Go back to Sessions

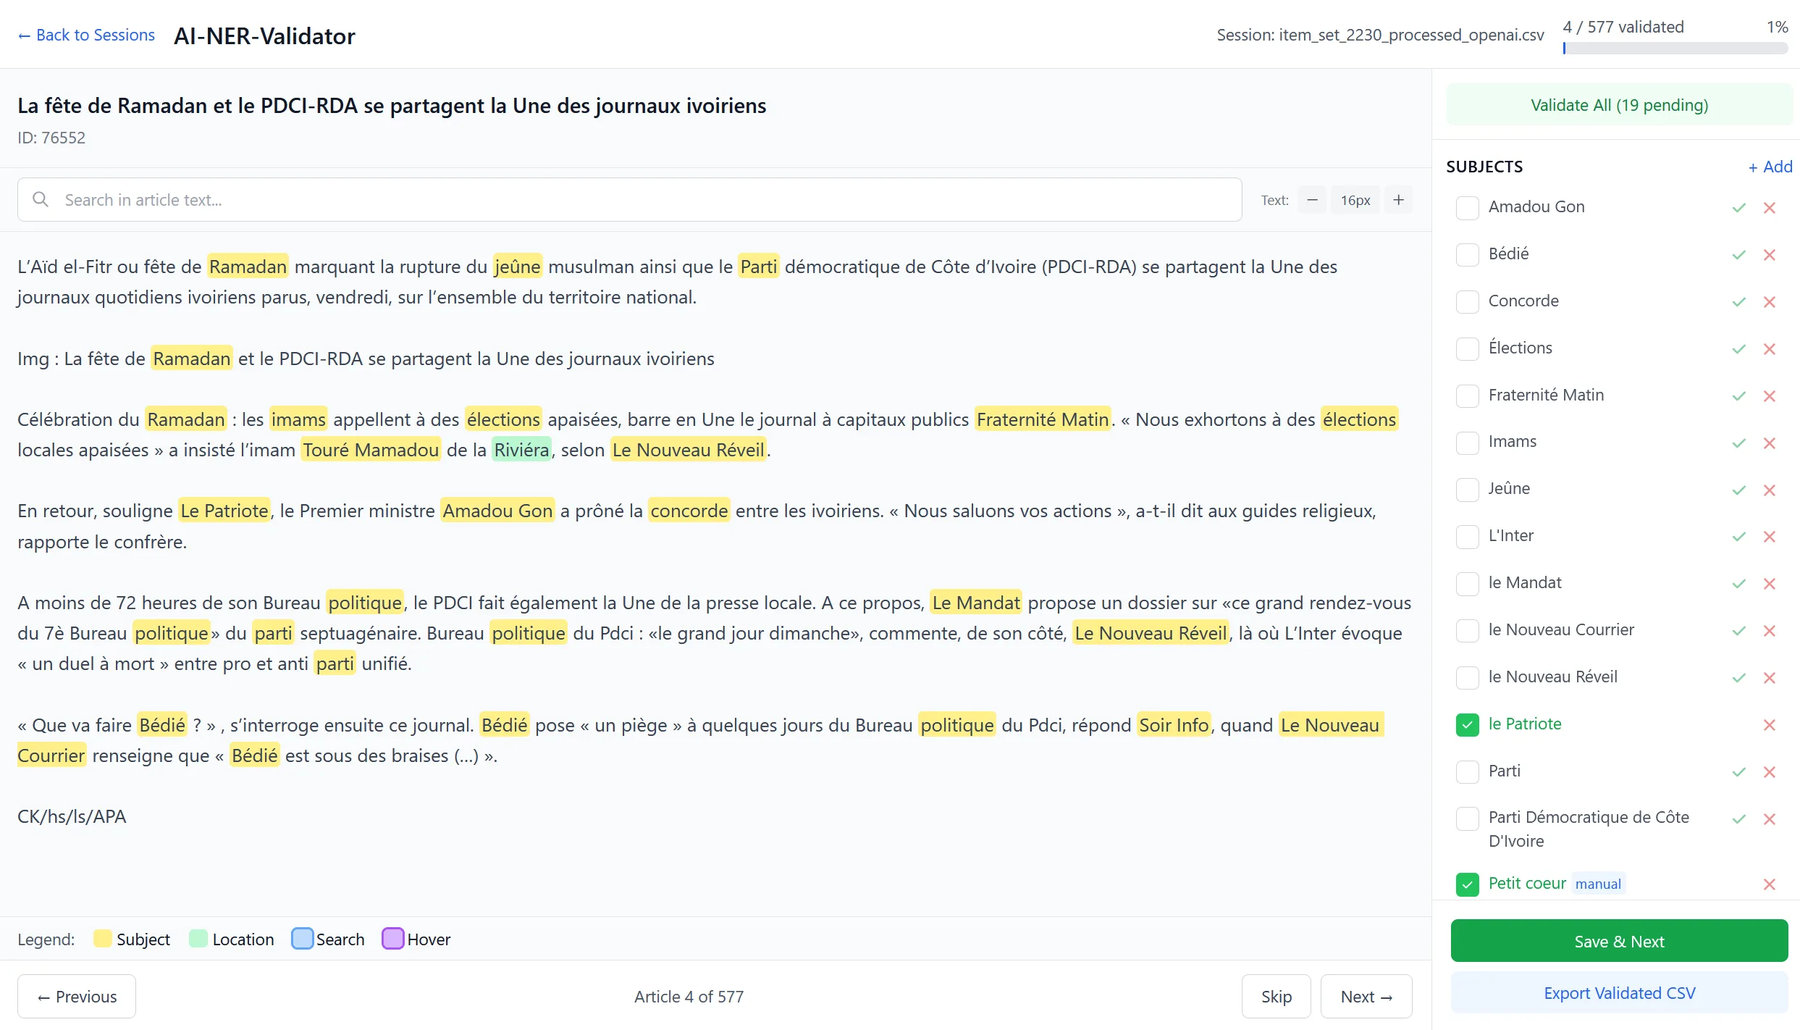tap(86, 35)
